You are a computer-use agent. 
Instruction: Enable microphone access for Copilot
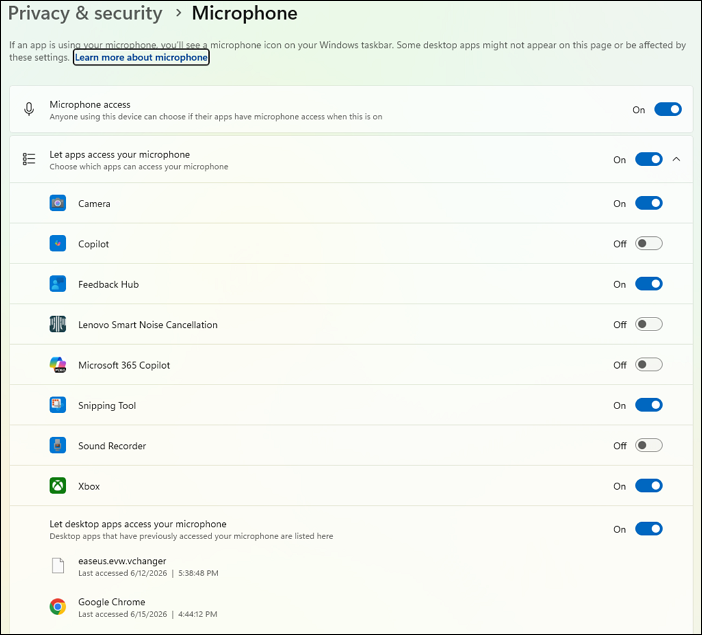tap(649, 244)
